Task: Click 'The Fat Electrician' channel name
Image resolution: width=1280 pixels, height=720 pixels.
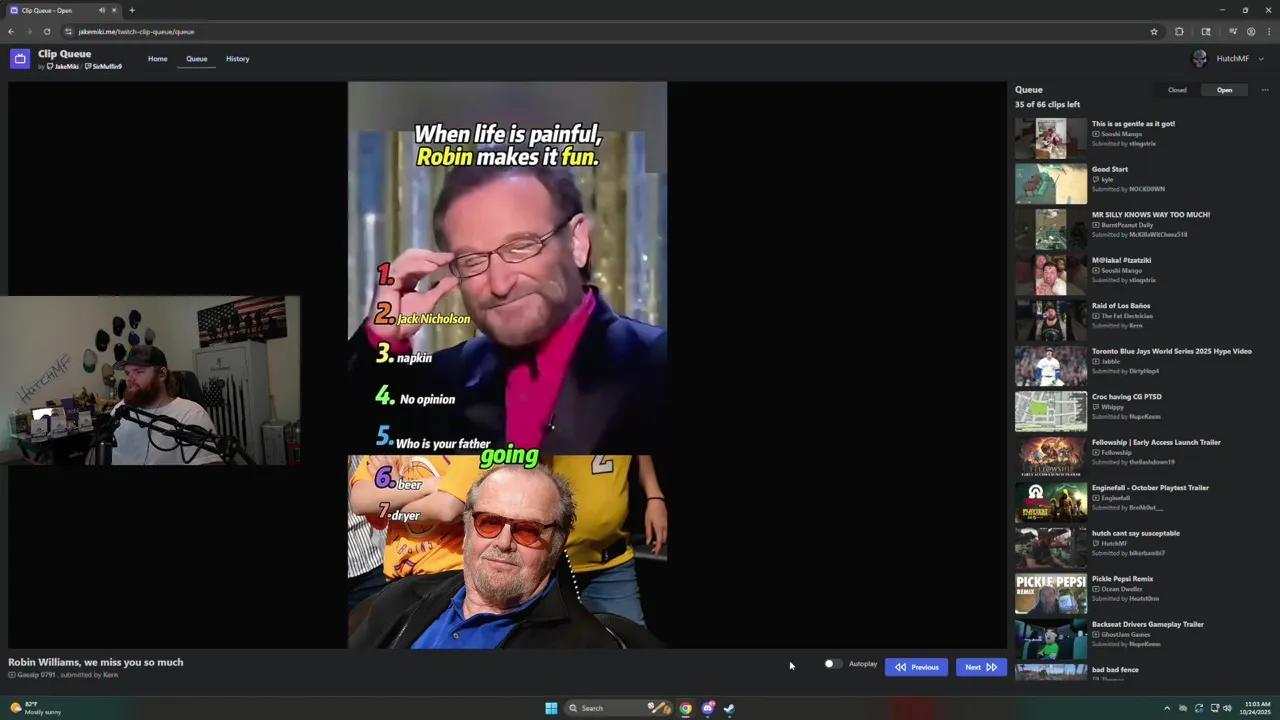Action: tap(1128, 316)
